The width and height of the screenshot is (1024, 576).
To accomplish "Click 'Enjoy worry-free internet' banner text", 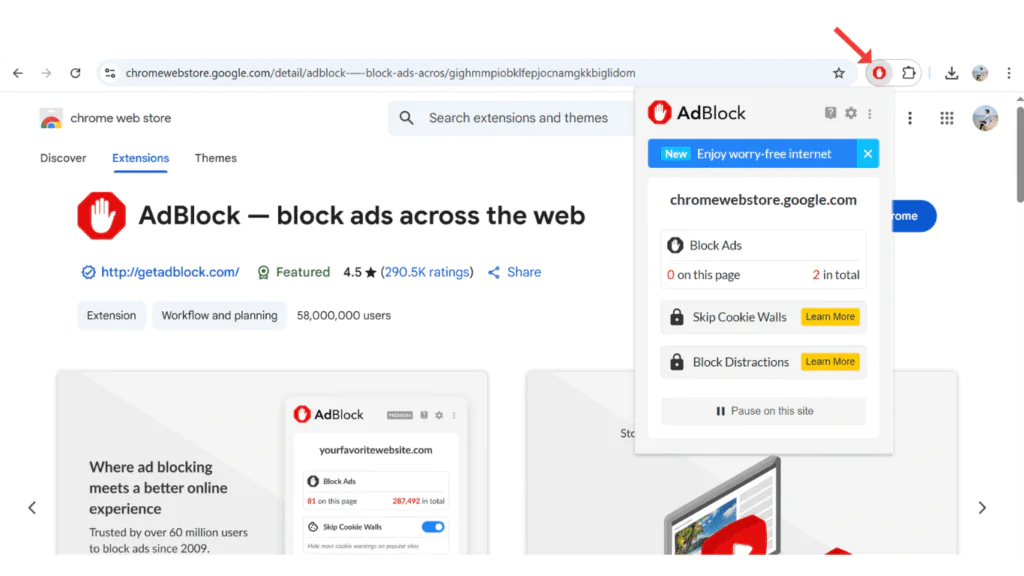I will 763,154.
